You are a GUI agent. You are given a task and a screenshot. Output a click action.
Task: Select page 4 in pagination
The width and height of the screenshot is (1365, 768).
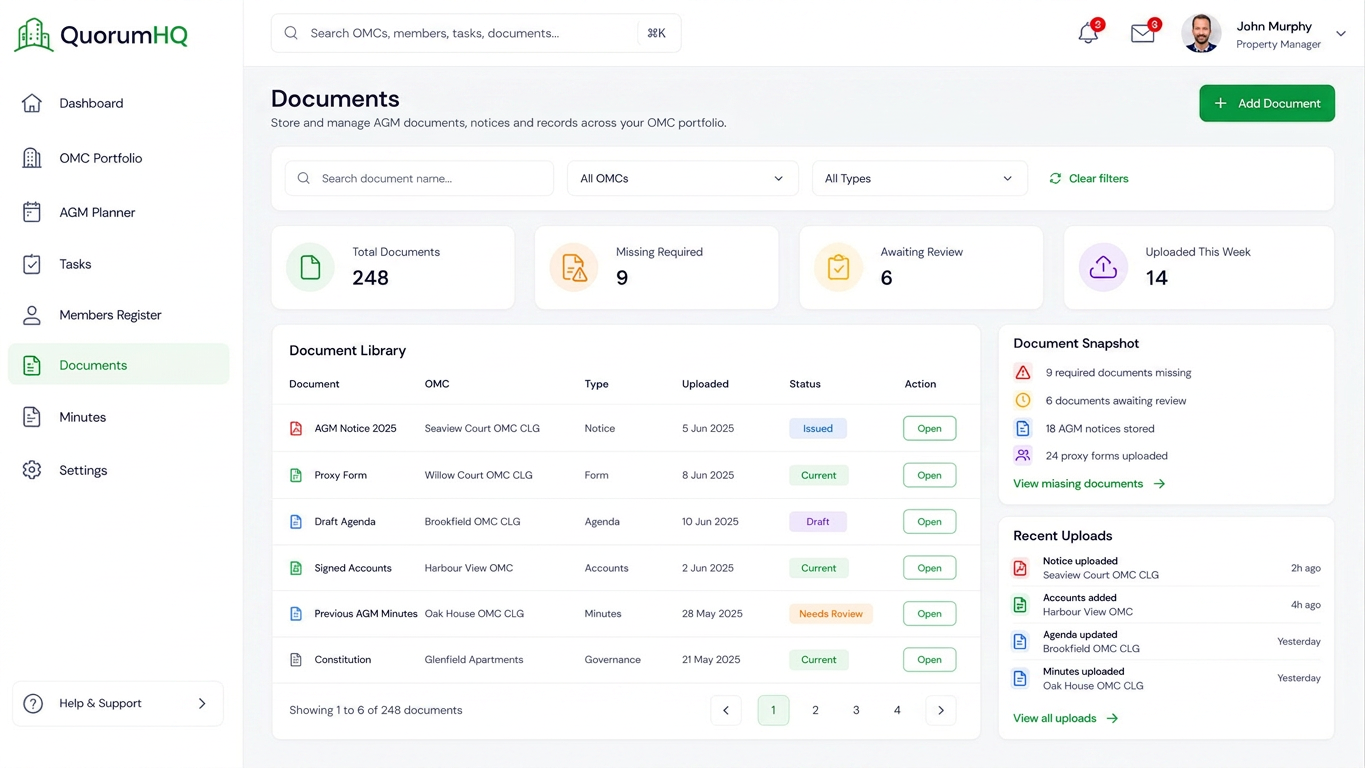click(x=897, y=710)
